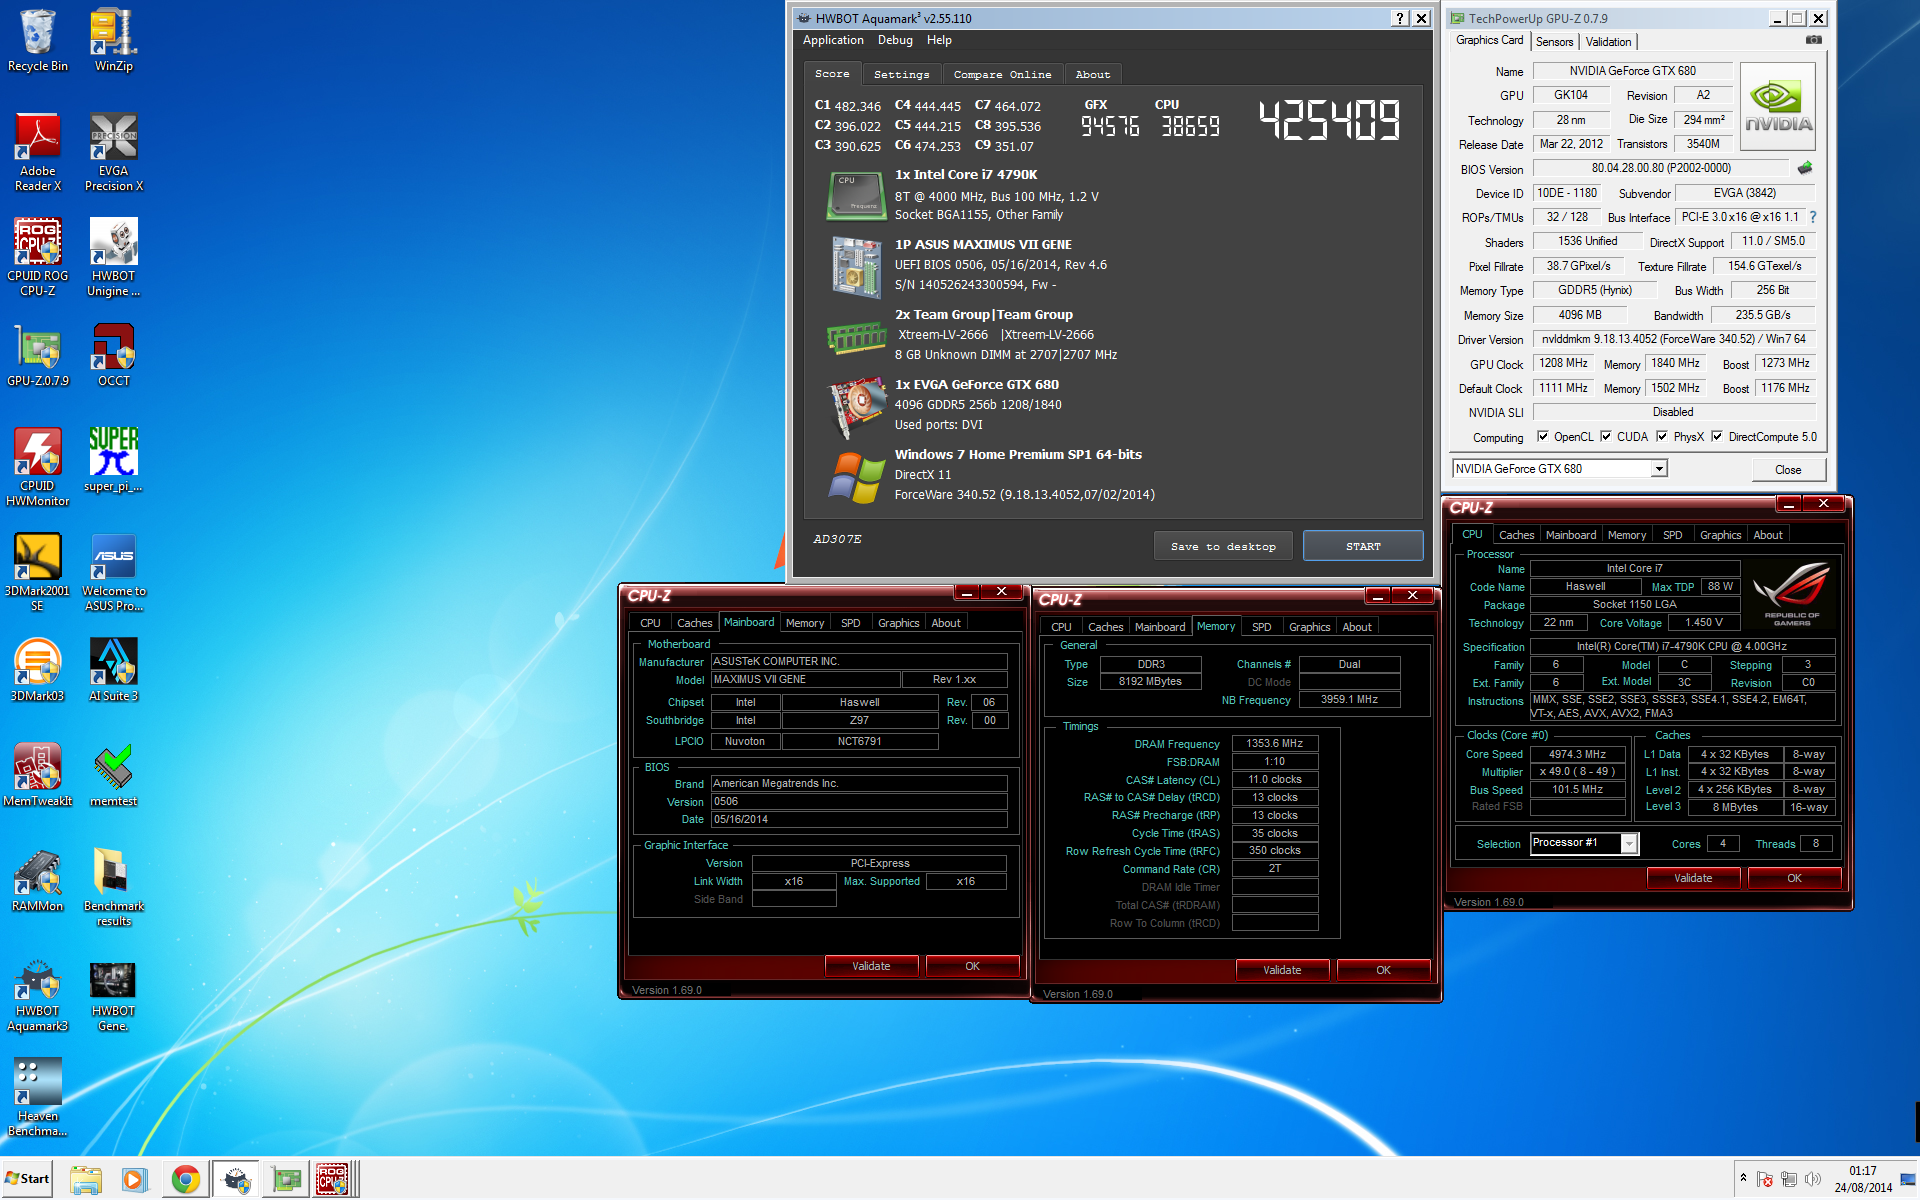Screen dimensions: 1920x1200
Task: Open Graphics tab in CPU-Z CPU window
Action: pos(1720,535)
